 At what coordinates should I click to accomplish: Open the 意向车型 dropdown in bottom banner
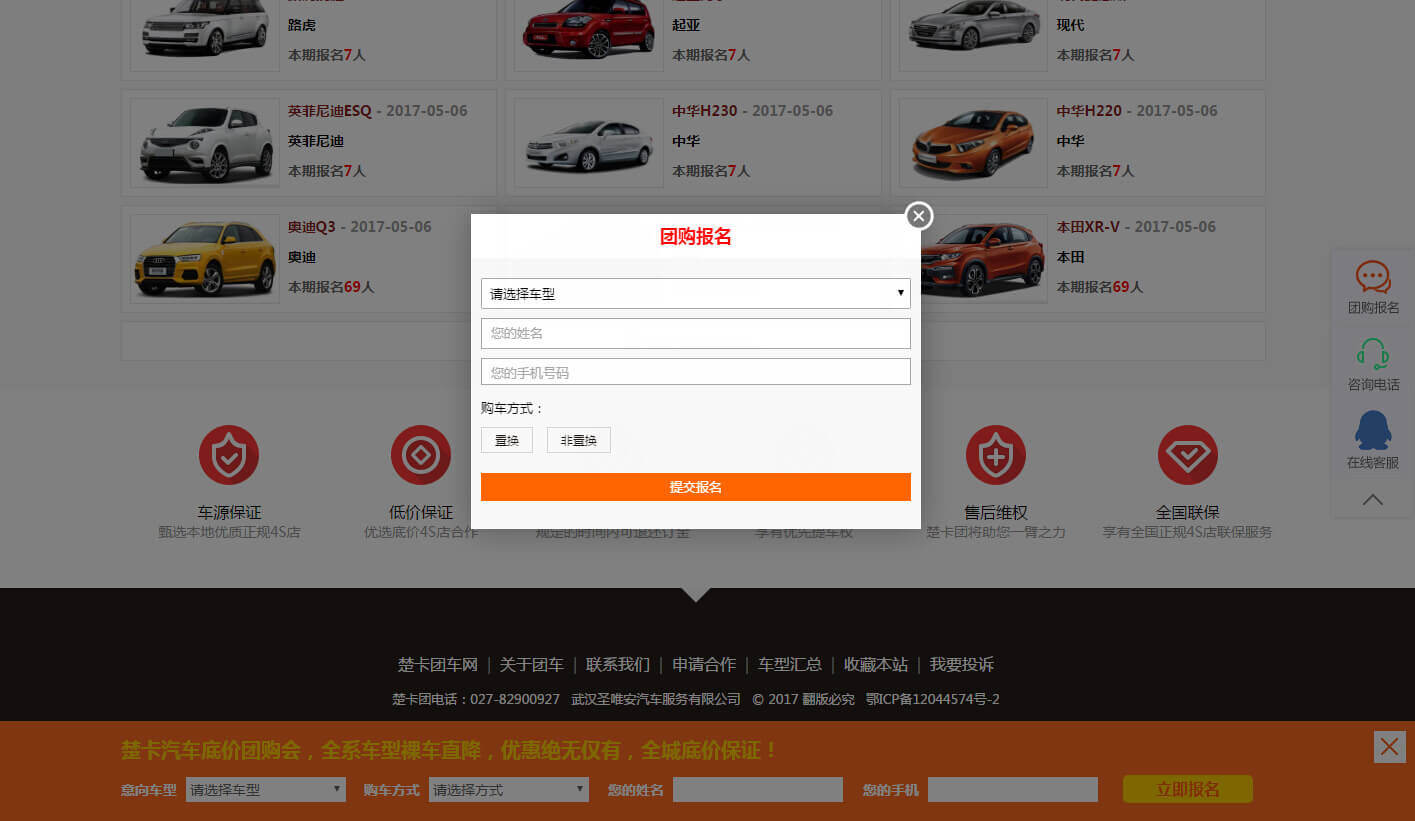(266, 789)
